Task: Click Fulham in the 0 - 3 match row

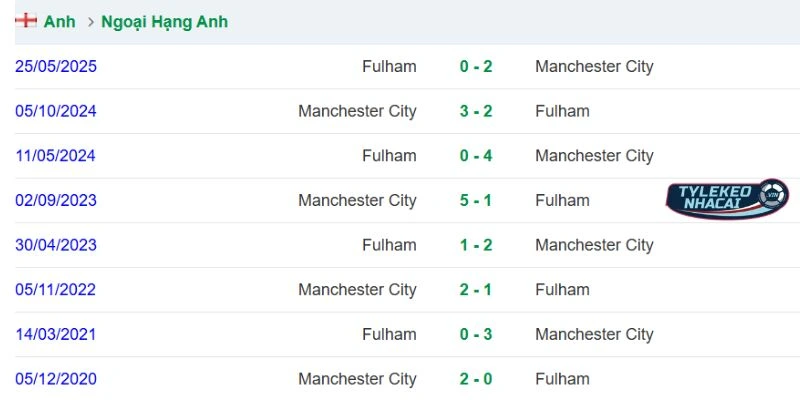Action: [389, 334]
